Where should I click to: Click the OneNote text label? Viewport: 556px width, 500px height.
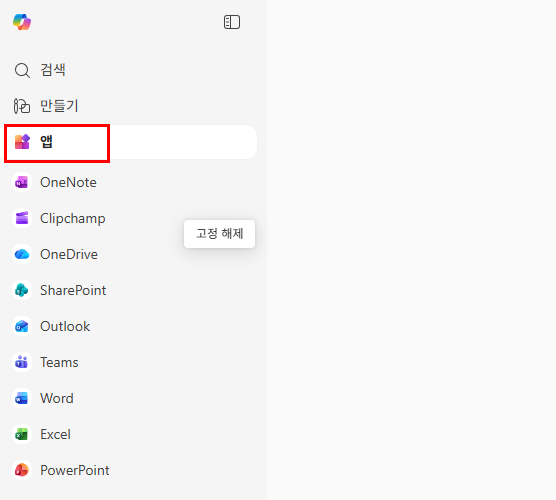(68, 182)
